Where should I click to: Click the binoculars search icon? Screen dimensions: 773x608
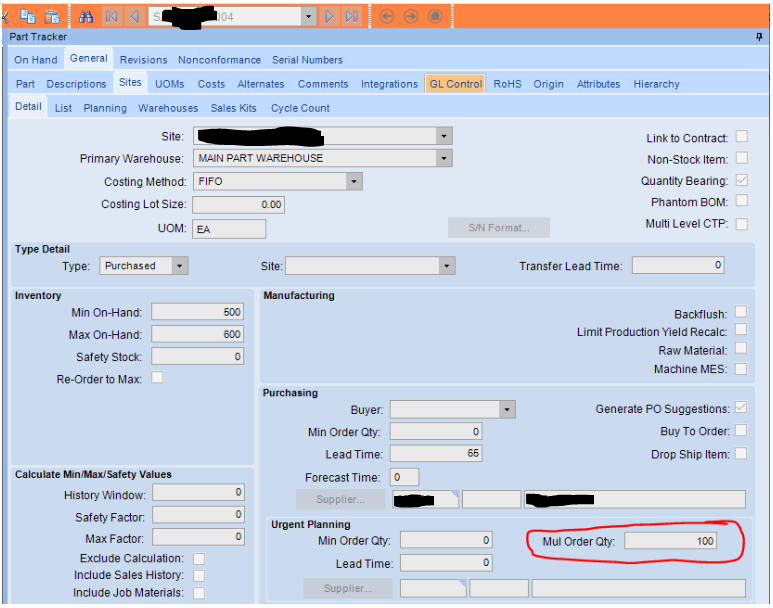(x=86, y=17)
